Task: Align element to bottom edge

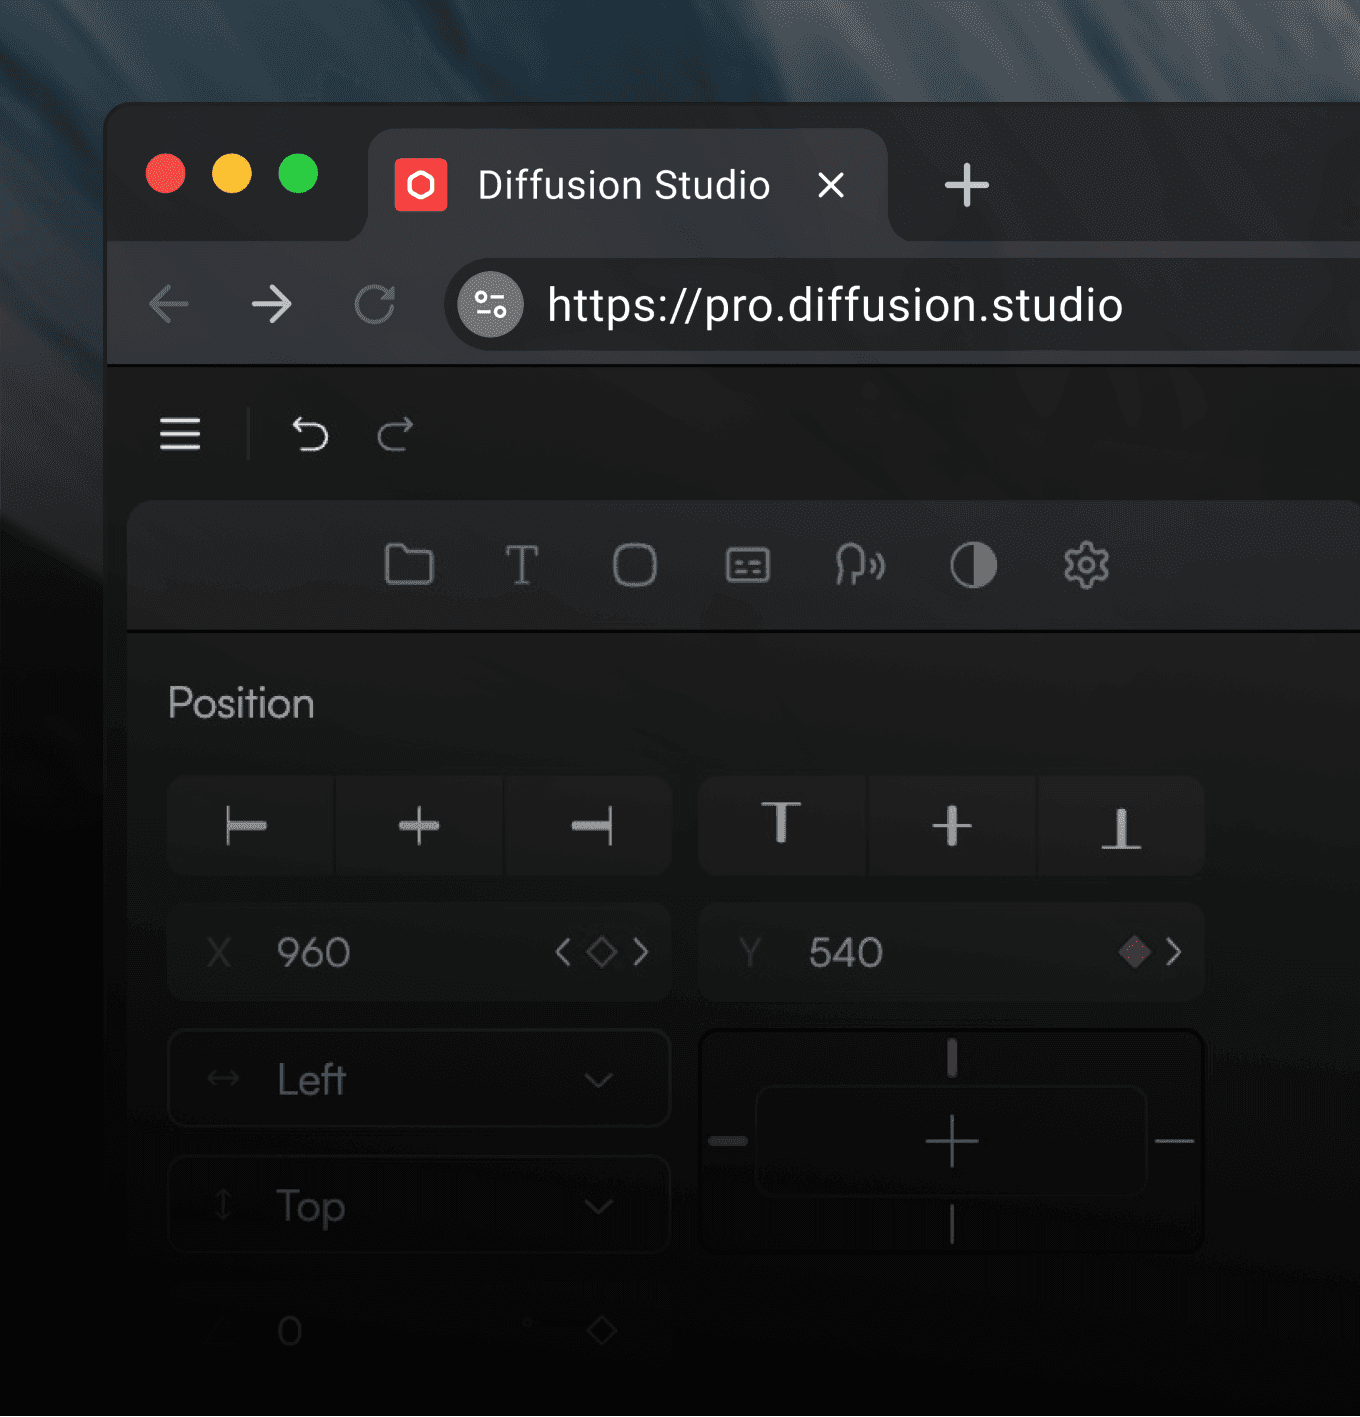Action: [x=1121, y=826]
